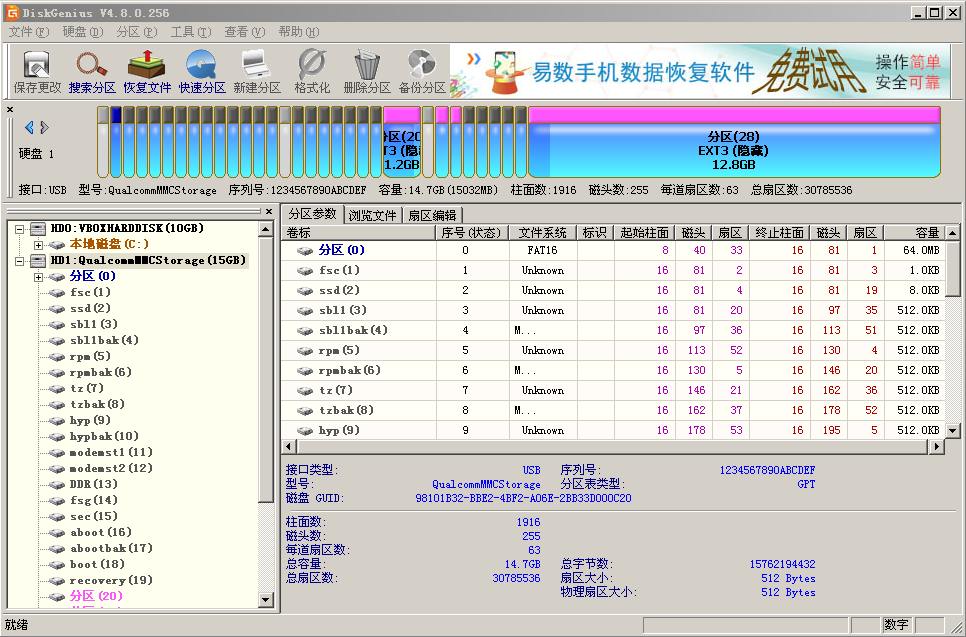Switch to the 扇区编辑 tab

432,215
